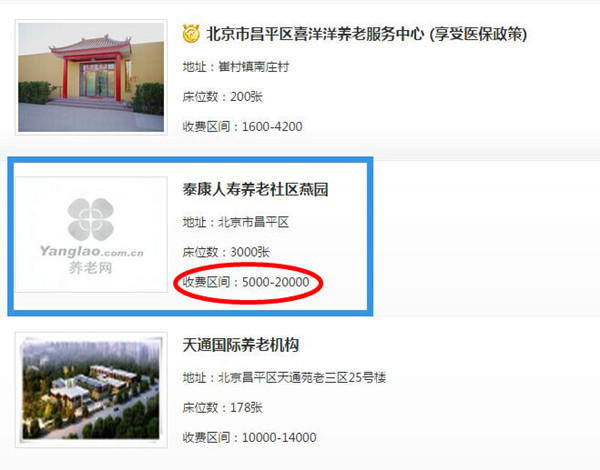Click the four-petal clover logo icon
This screenshot has height=470, width=600.
click(x=91, y=219)
